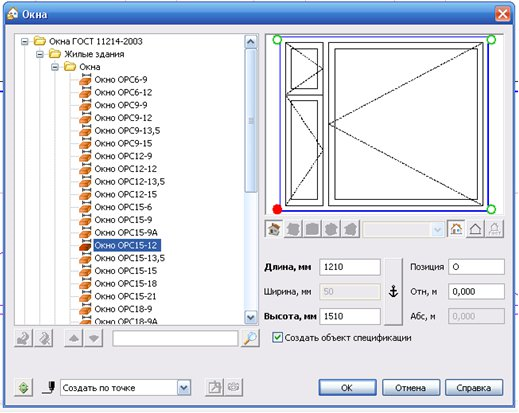Click the bottom-right green anchor point
The image size is (519, 413).
(x=491, y=209)
